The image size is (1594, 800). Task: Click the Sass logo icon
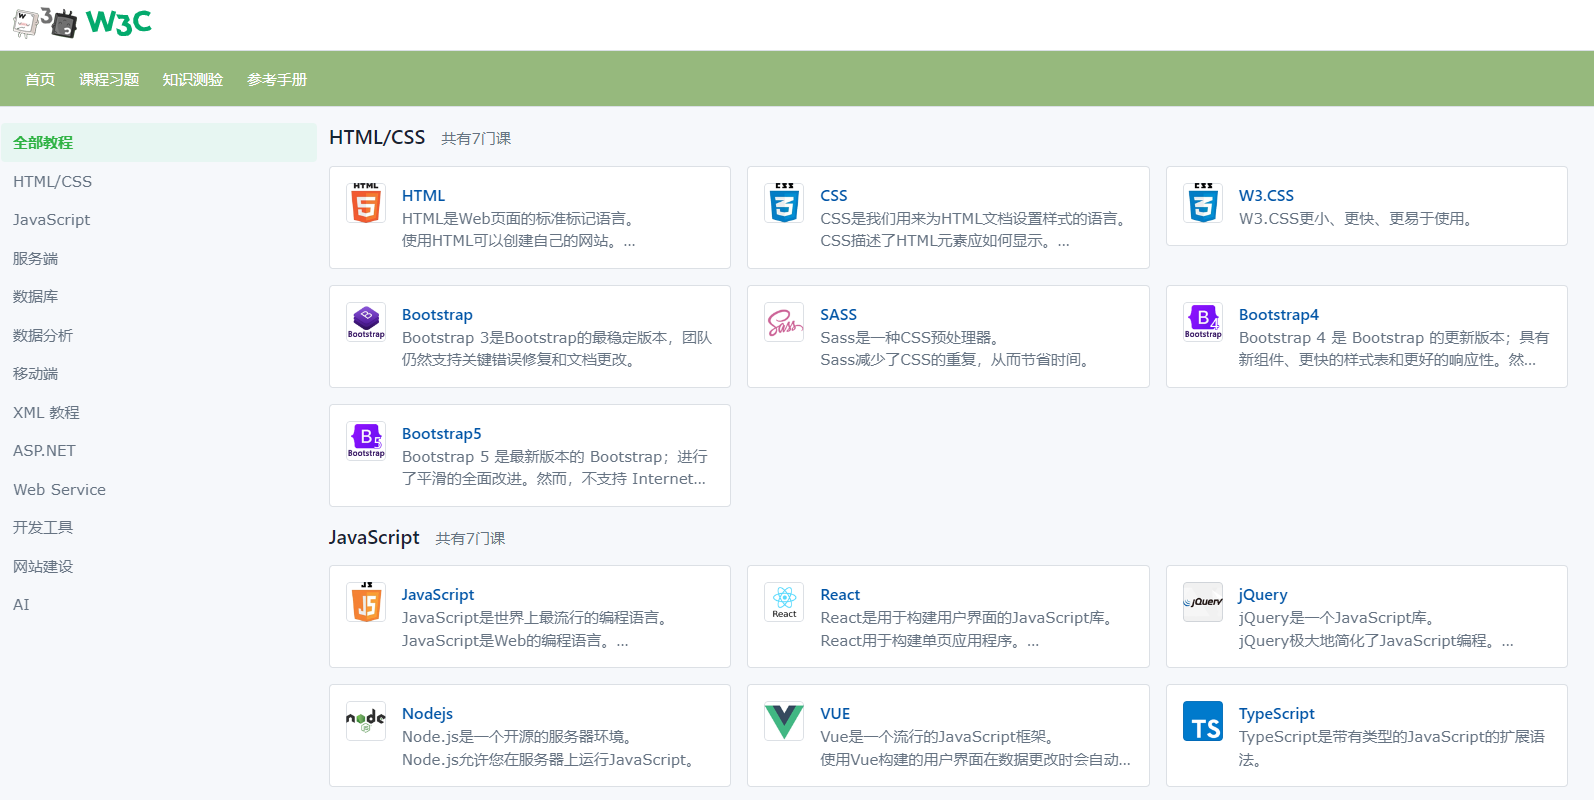coord(784,322)
